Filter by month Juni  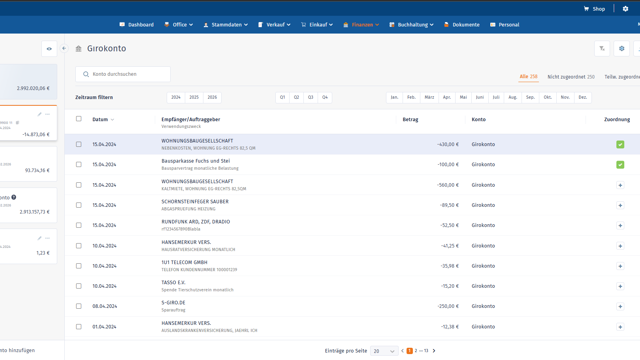tap(480, 97)
